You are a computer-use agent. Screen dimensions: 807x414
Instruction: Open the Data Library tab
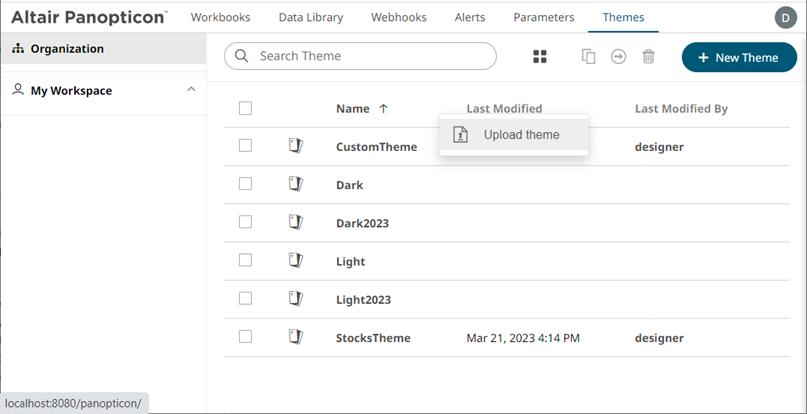click(x=310, y=17)
